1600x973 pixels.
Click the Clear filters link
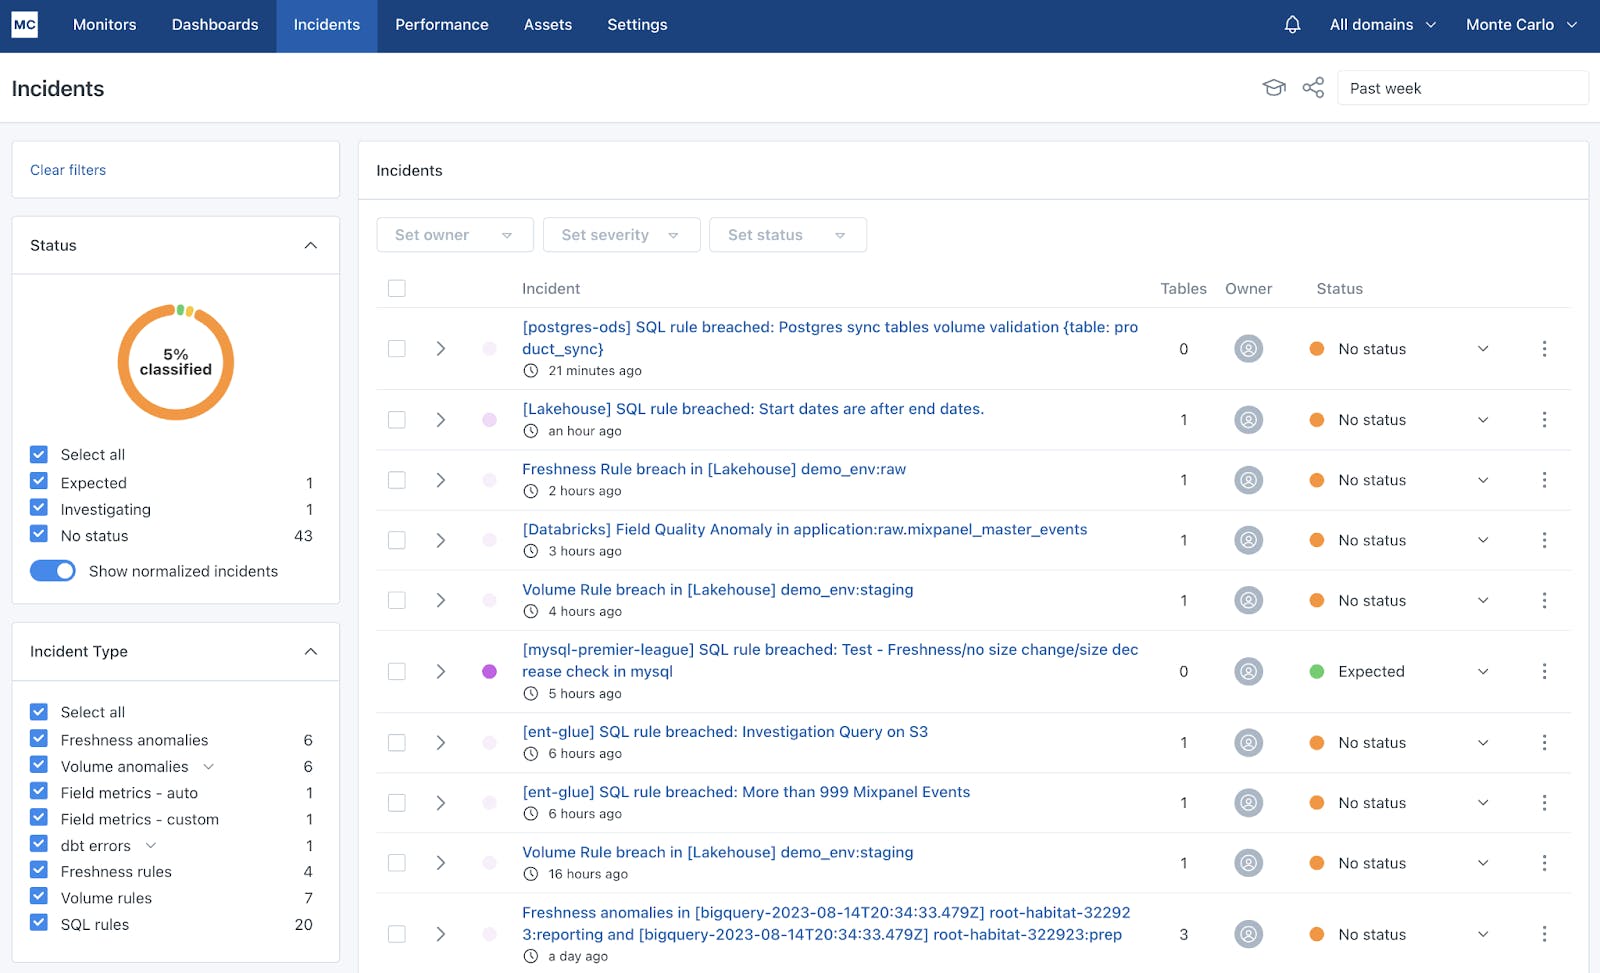pyautogui.click(x=68, y=170)
